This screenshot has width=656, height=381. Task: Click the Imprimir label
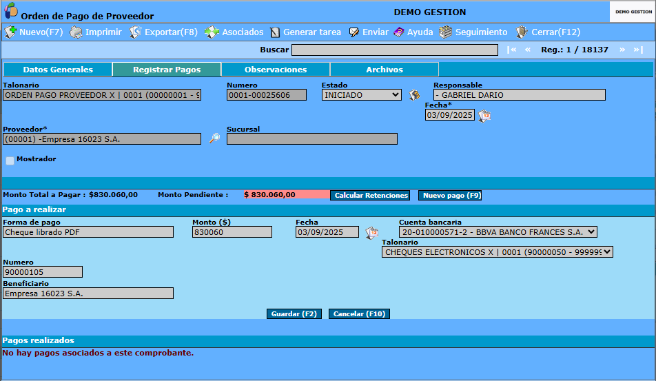[x=103, y=32]
